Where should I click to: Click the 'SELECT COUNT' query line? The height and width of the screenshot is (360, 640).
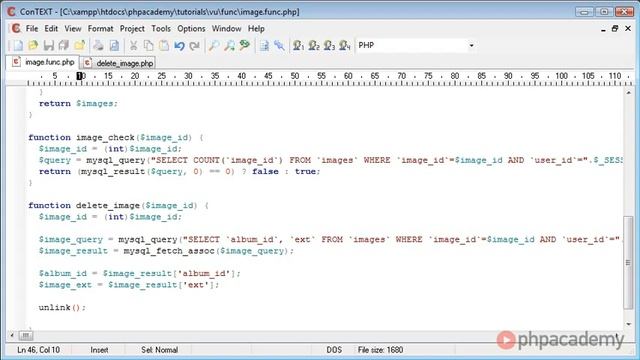pos(331,160)
